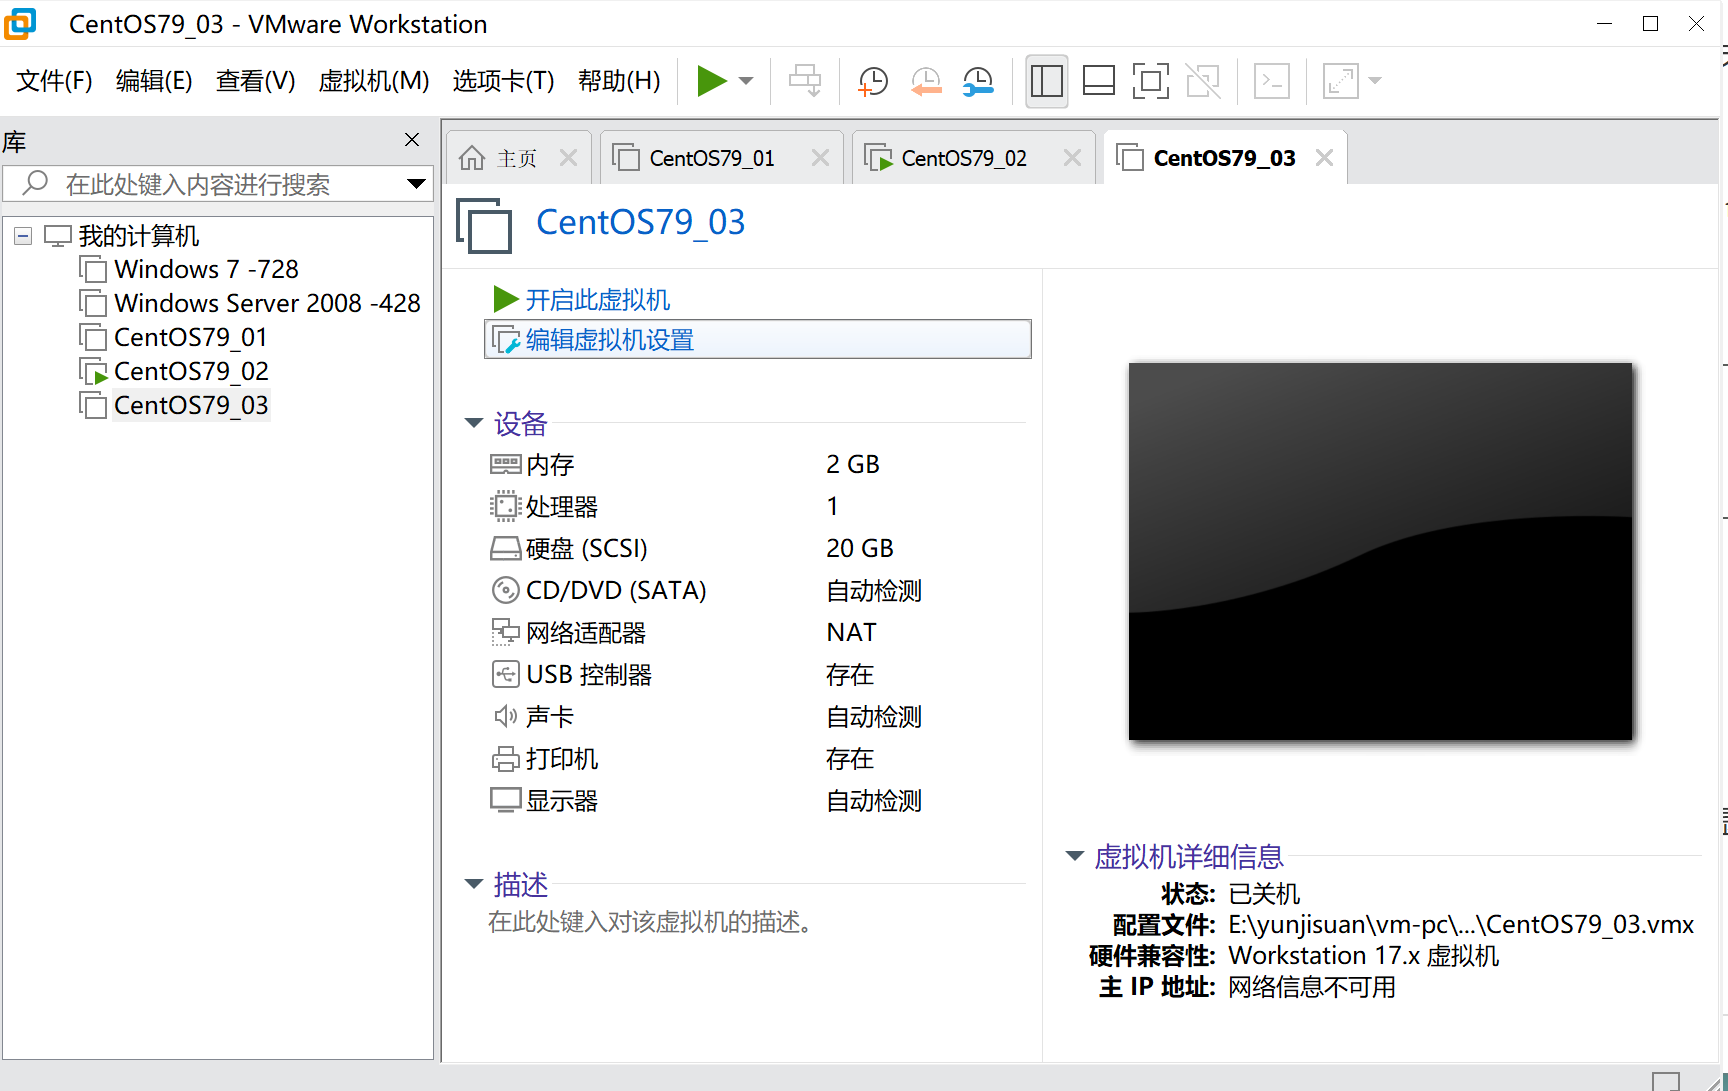Select Windows 7 -728 in library
The width and height of the screenshot is (1728, 1091).
(x=206, y=269)
